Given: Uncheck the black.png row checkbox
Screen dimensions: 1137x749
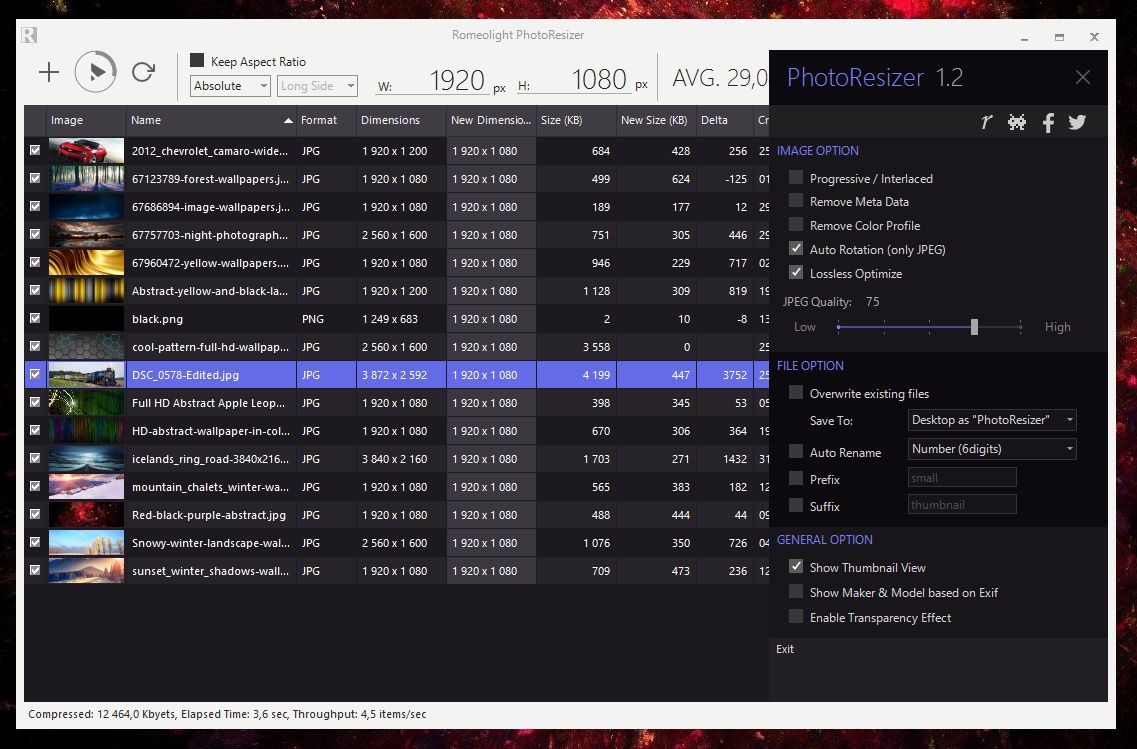Looking at the screenshot, I should pyautogui.click(x=35, y=318).
